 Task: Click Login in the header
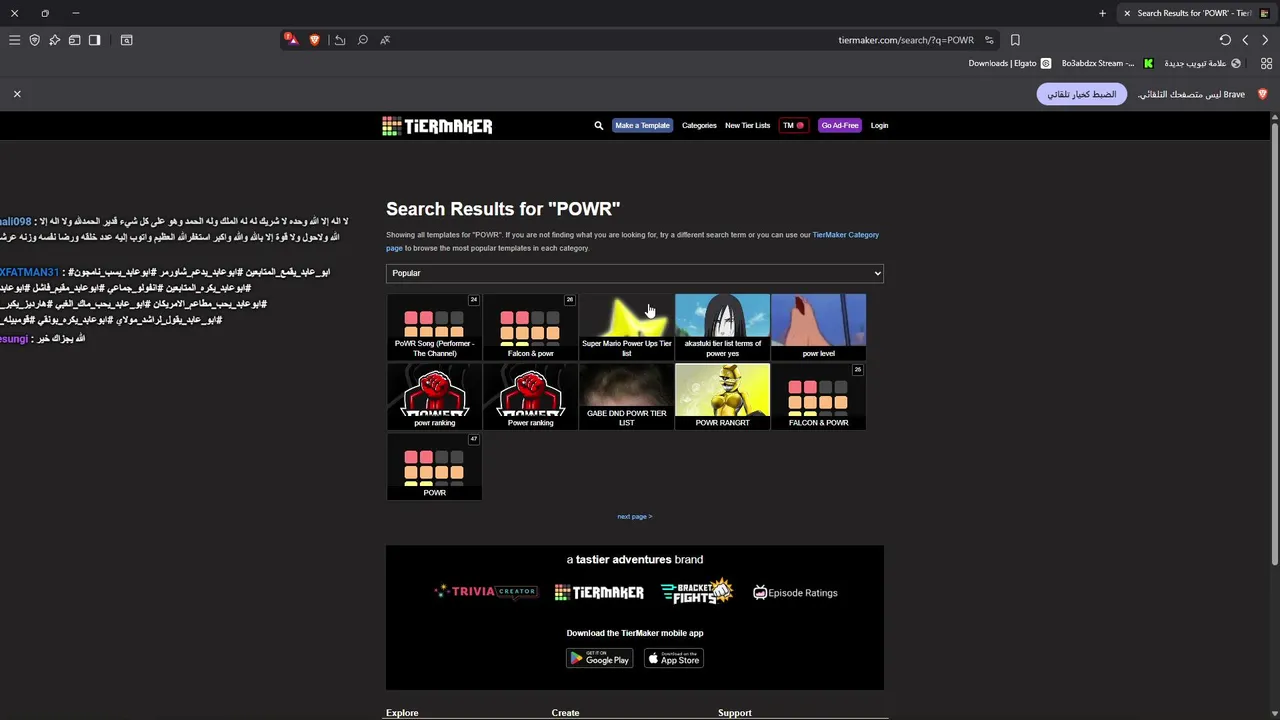pyautogui.click(x=879, y=125)
